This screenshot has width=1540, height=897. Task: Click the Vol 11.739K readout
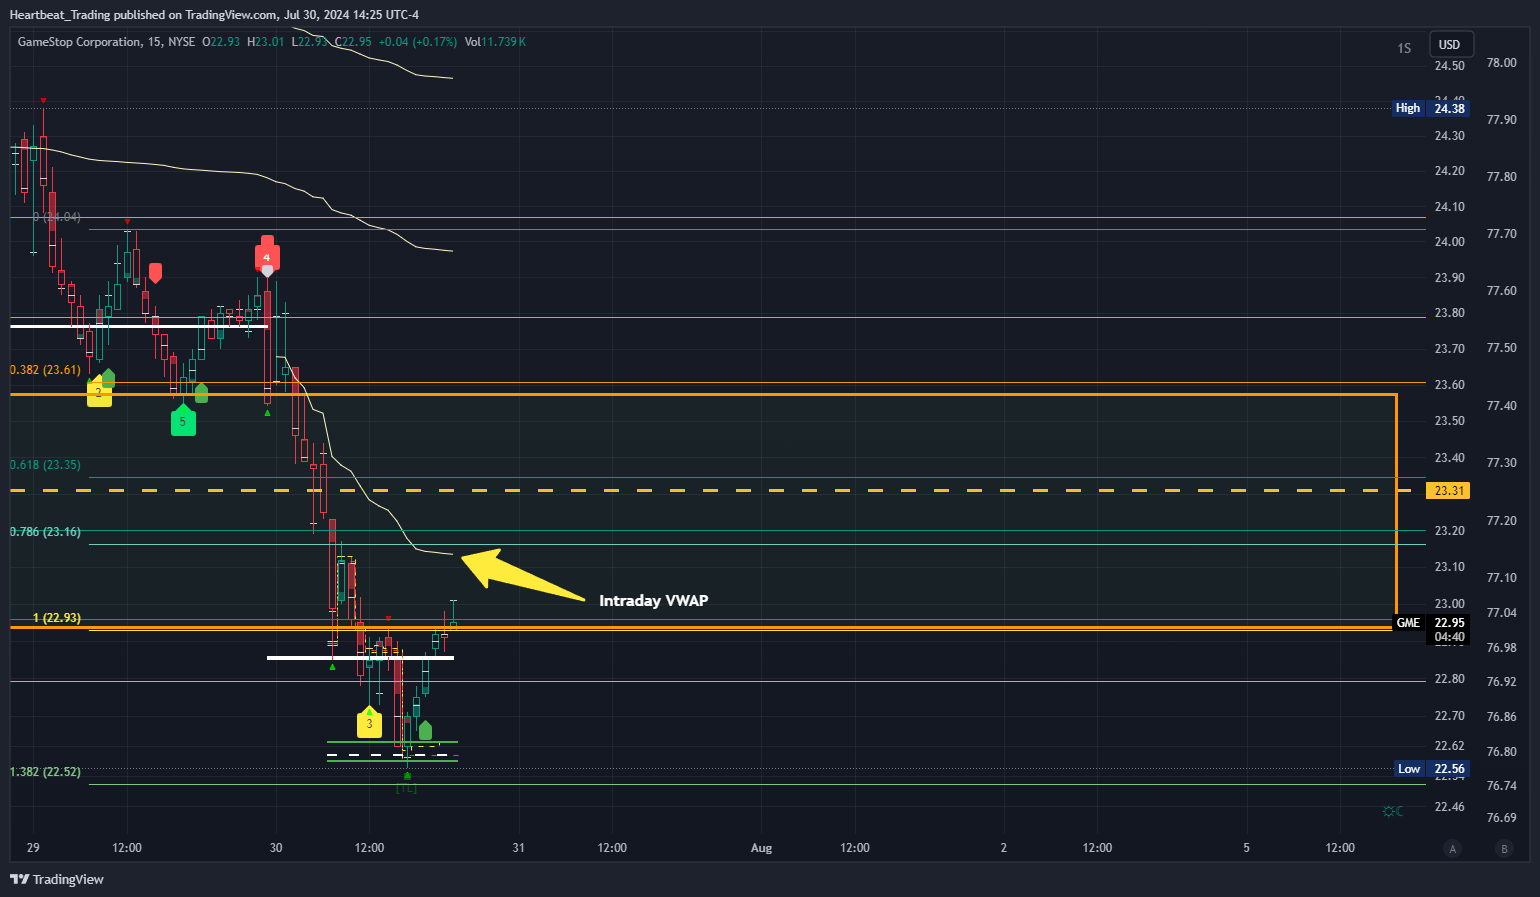click(495, 42)
